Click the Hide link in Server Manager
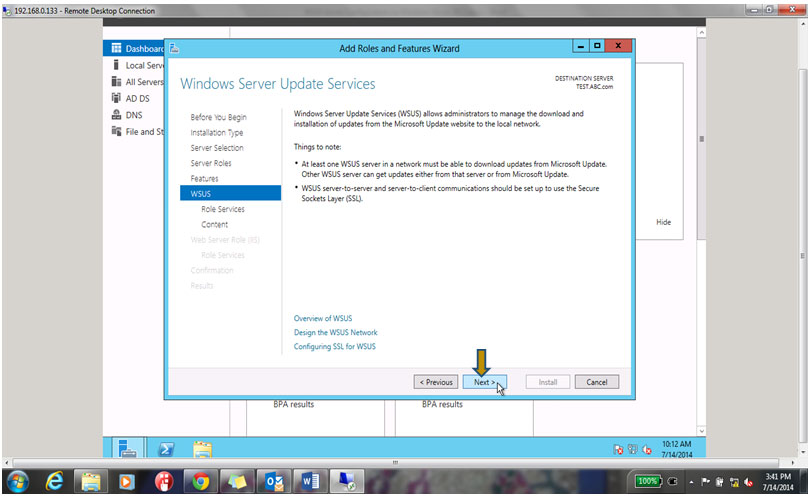808x501 pixels. pyautogui.click(x=663, y=222)
